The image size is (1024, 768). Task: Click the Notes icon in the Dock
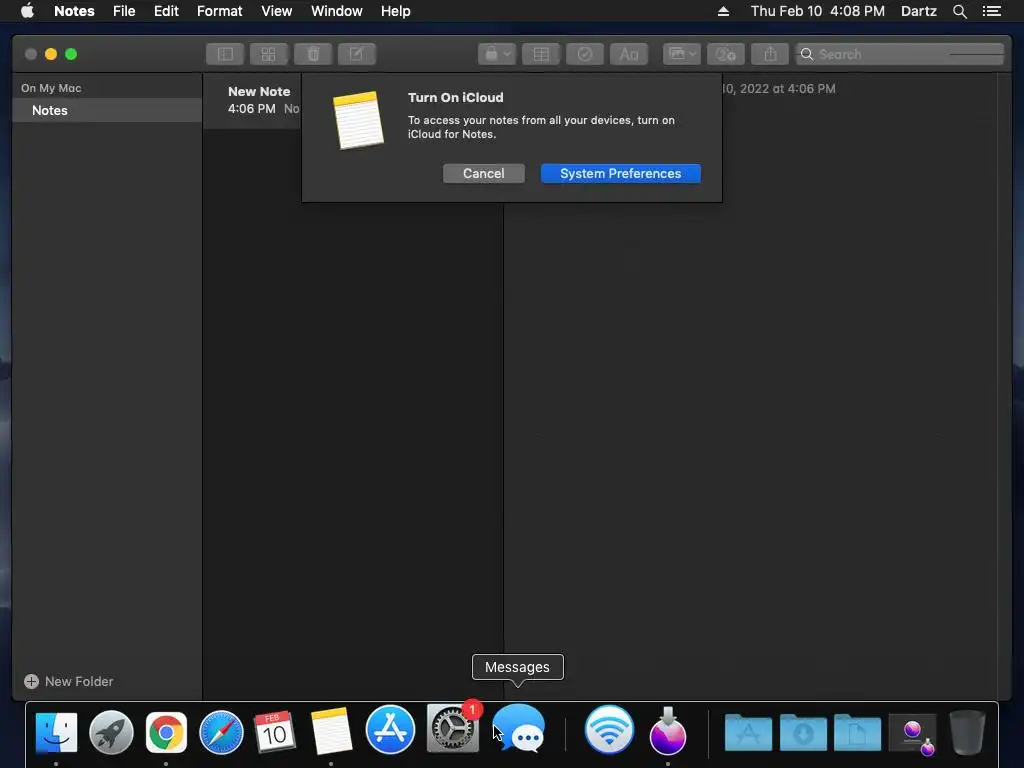click(x=331, y=732)
